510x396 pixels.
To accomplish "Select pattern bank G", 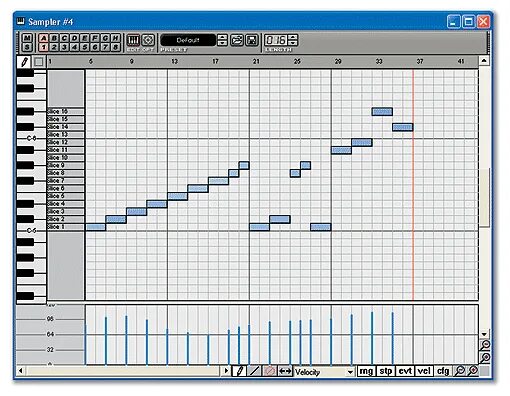I will [105, 38].
